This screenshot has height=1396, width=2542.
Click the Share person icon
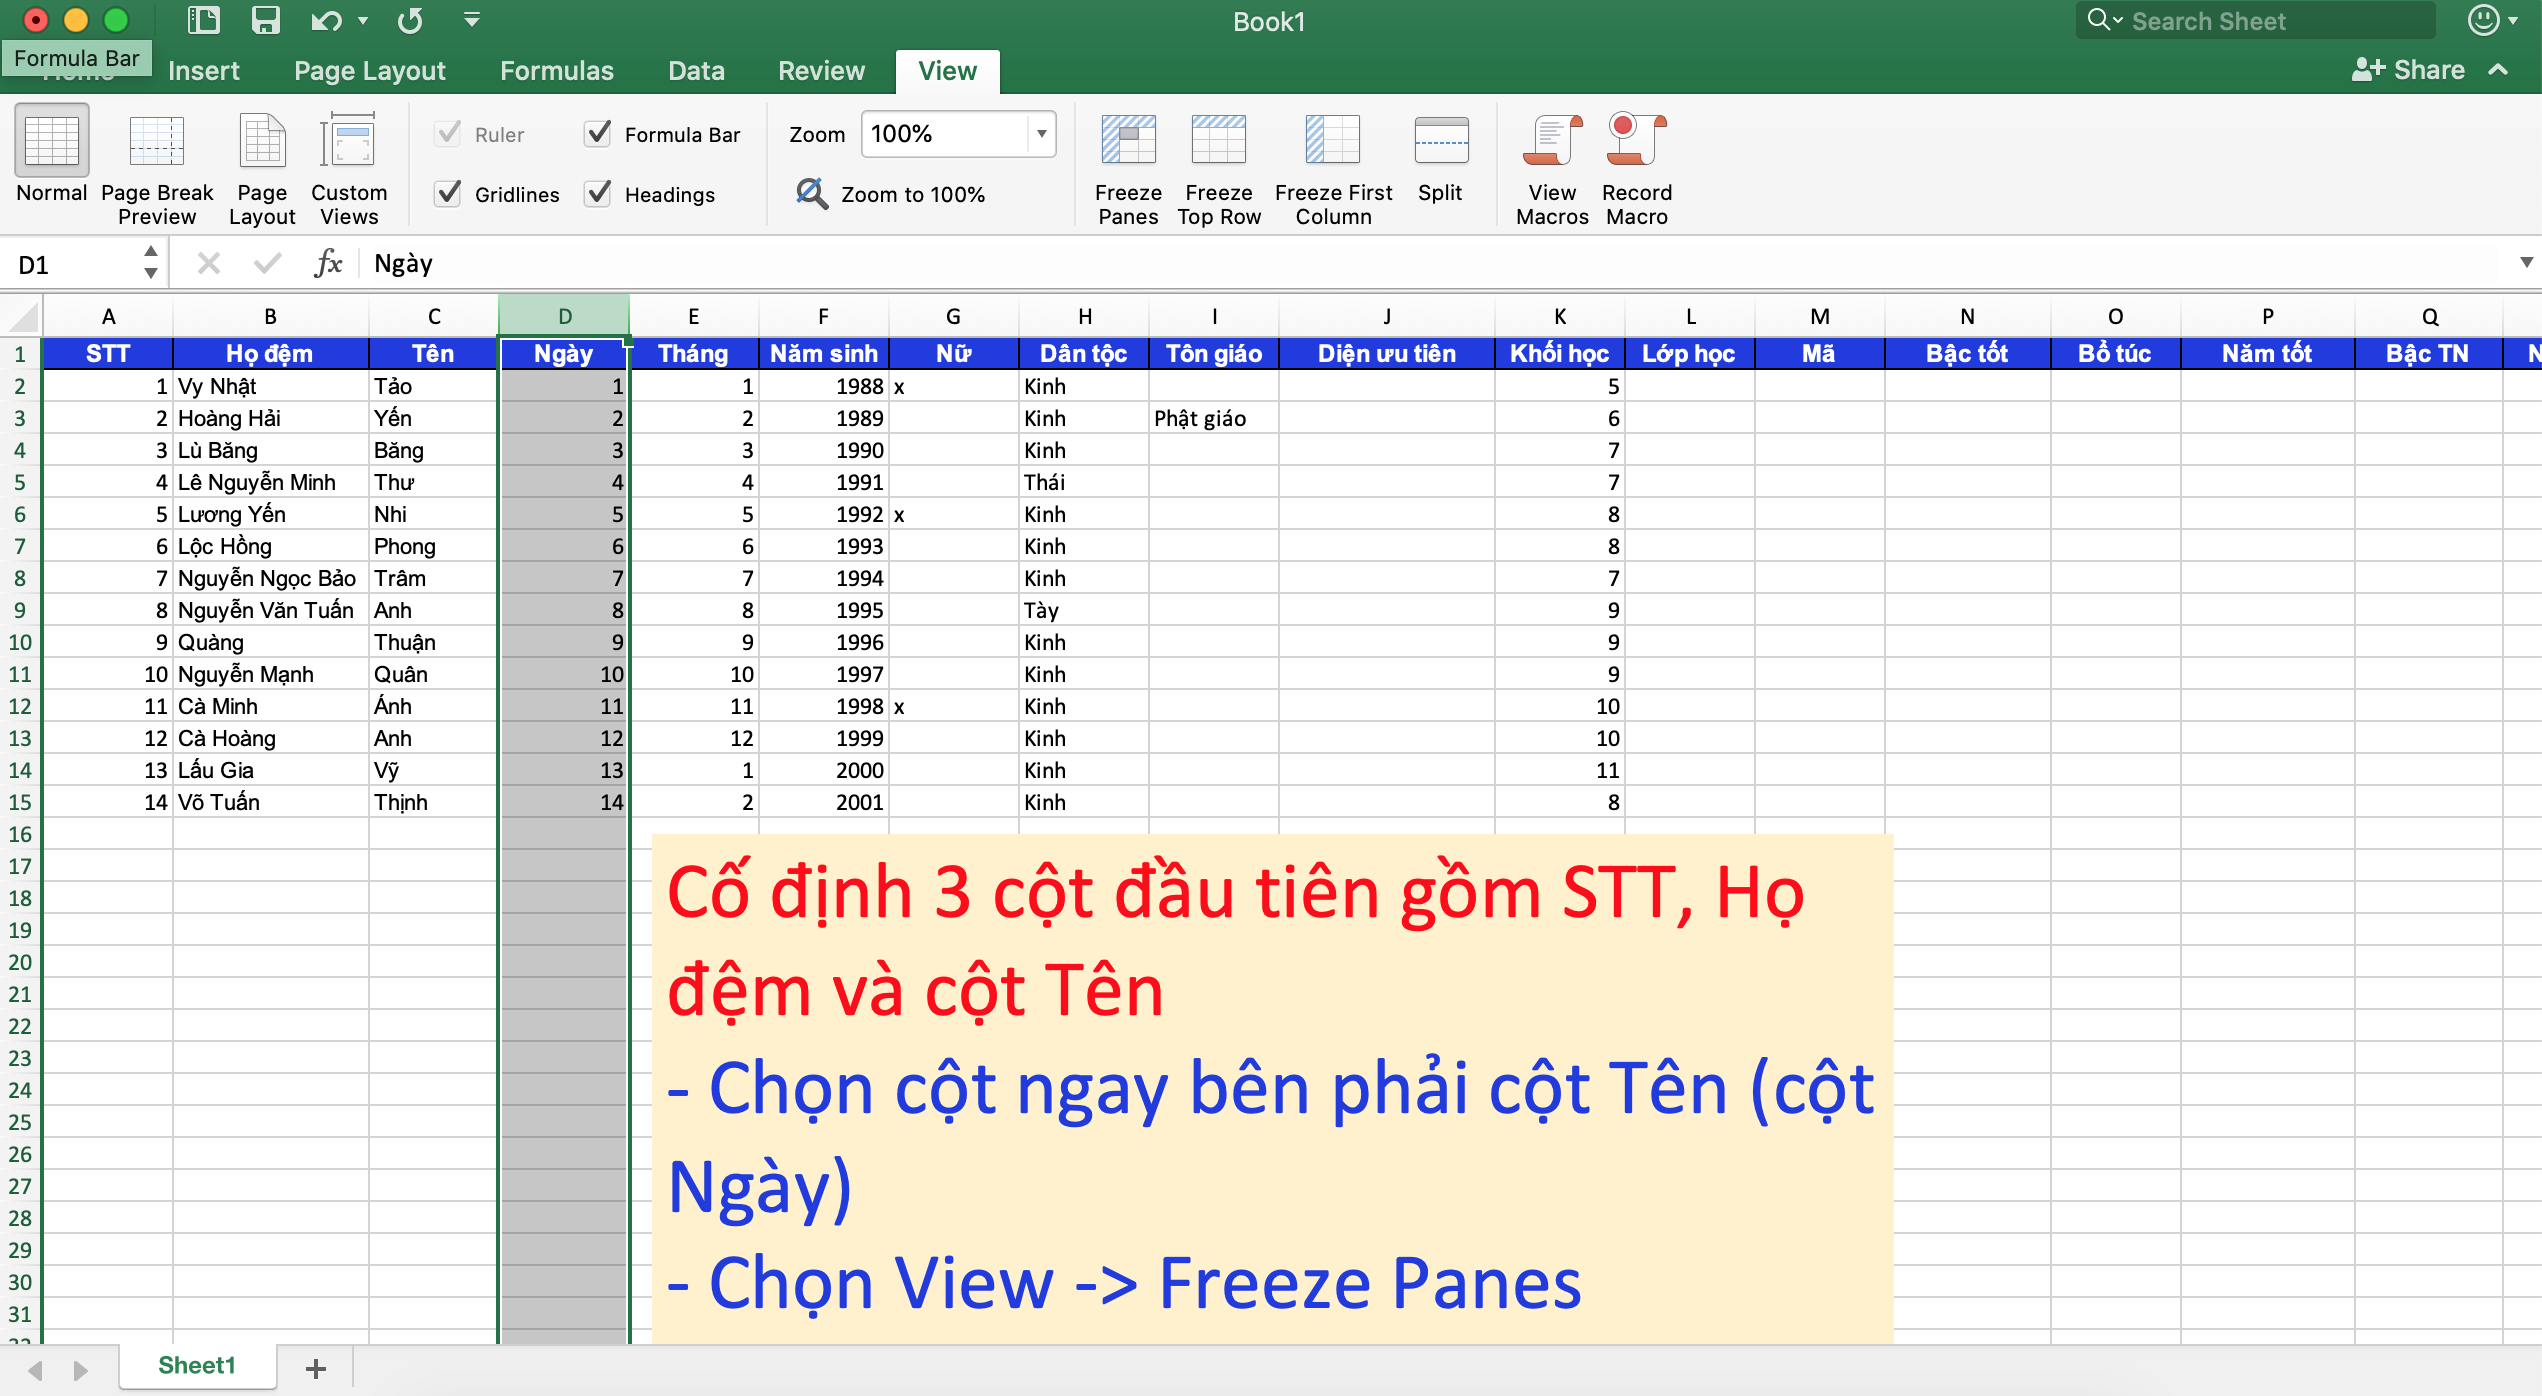pyautogui.click(x=2368, y=70)
